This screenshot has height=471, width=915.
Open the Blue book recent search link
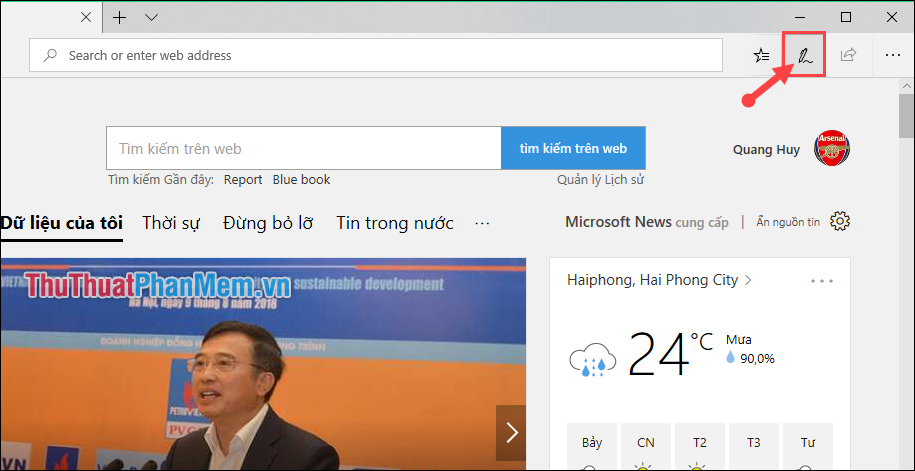[301, 180]
